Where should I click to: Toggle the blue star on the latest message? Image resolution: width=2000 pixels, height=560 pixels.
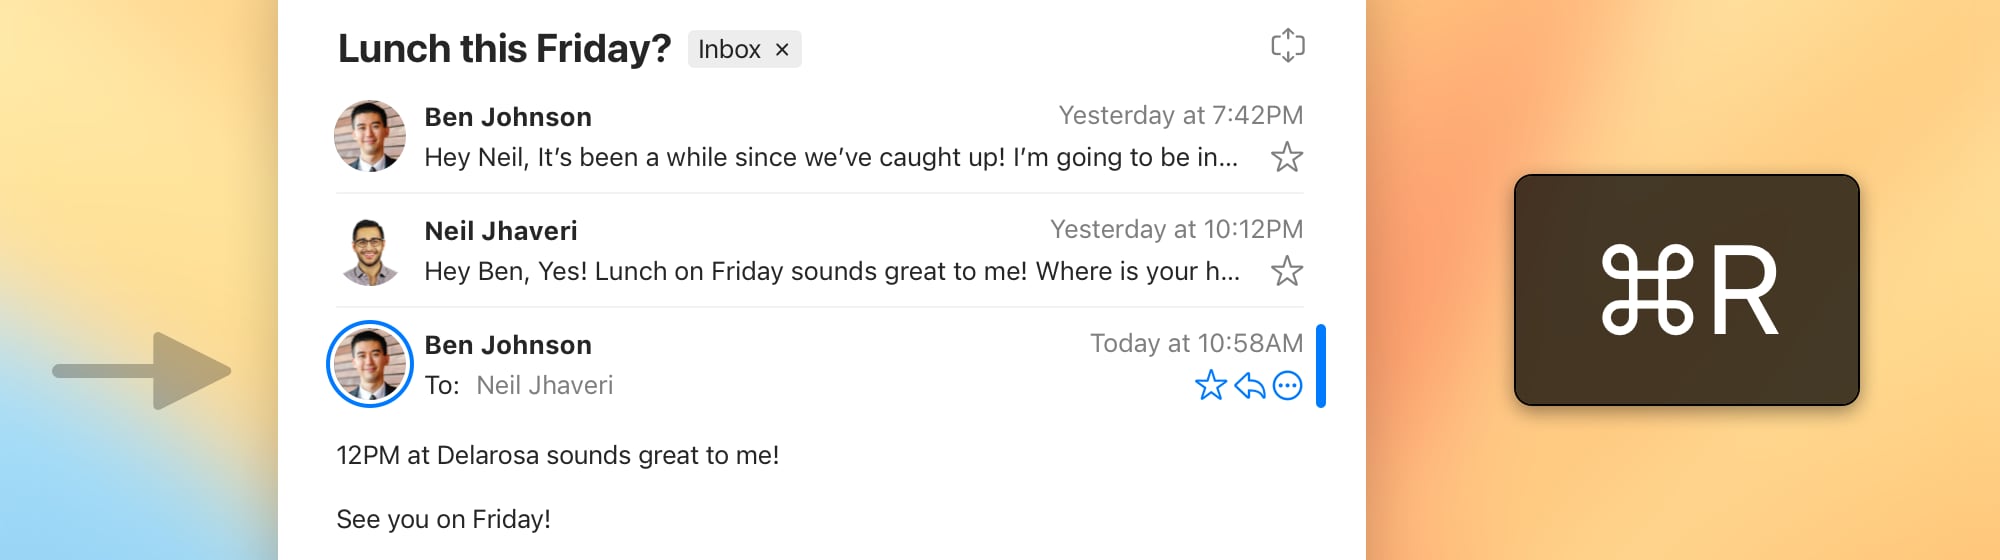pos(1210,385)
